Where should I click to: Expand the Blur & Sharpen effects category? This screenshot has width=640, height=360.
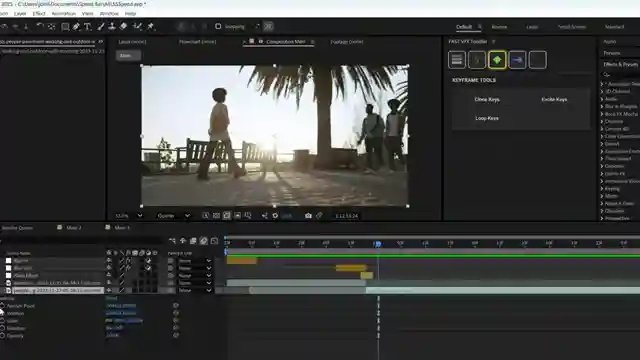[x=602, y=106]
